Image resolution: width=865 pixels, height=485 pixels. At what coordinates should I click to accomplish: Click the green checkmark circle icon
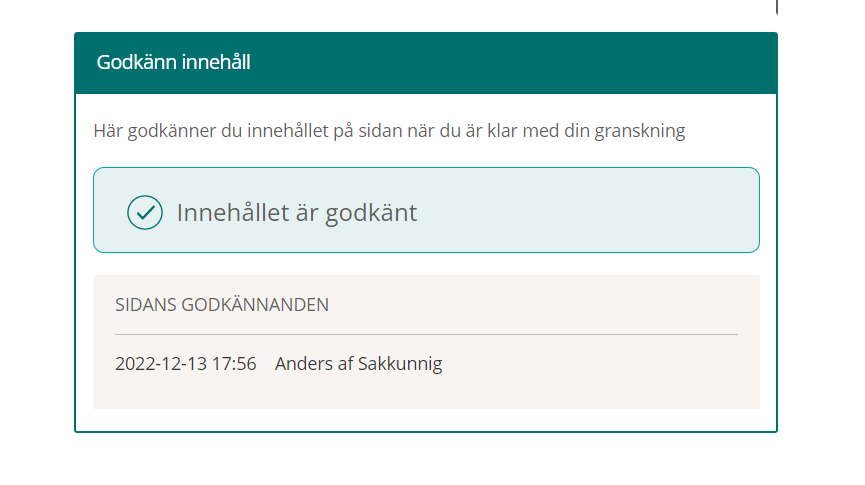[x=145, y=212]
